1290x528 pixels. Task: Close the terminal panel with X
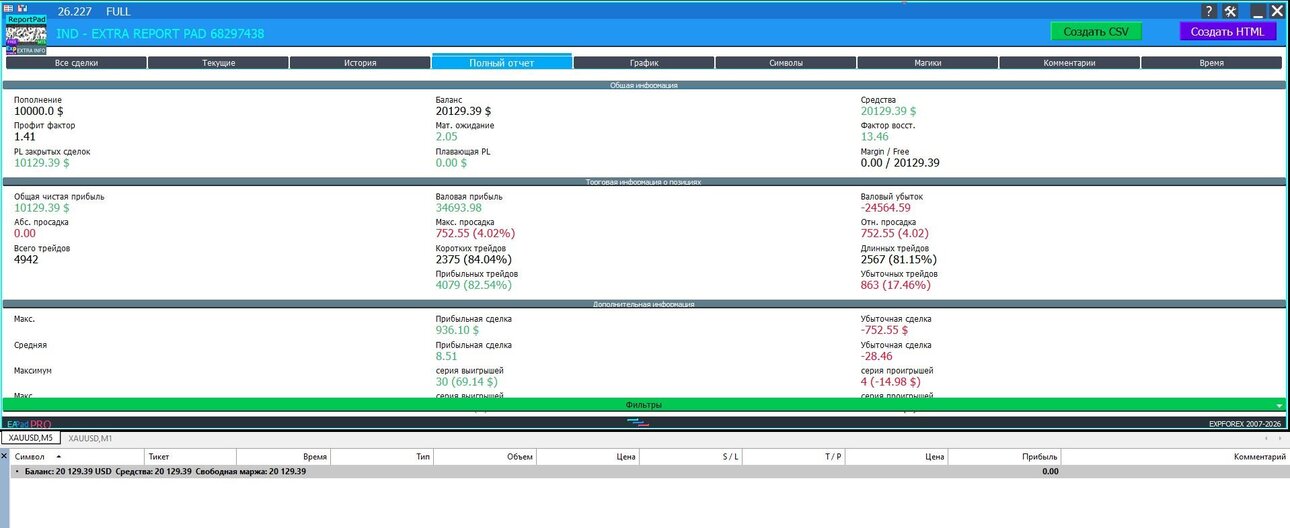click(x=4, y=455)
